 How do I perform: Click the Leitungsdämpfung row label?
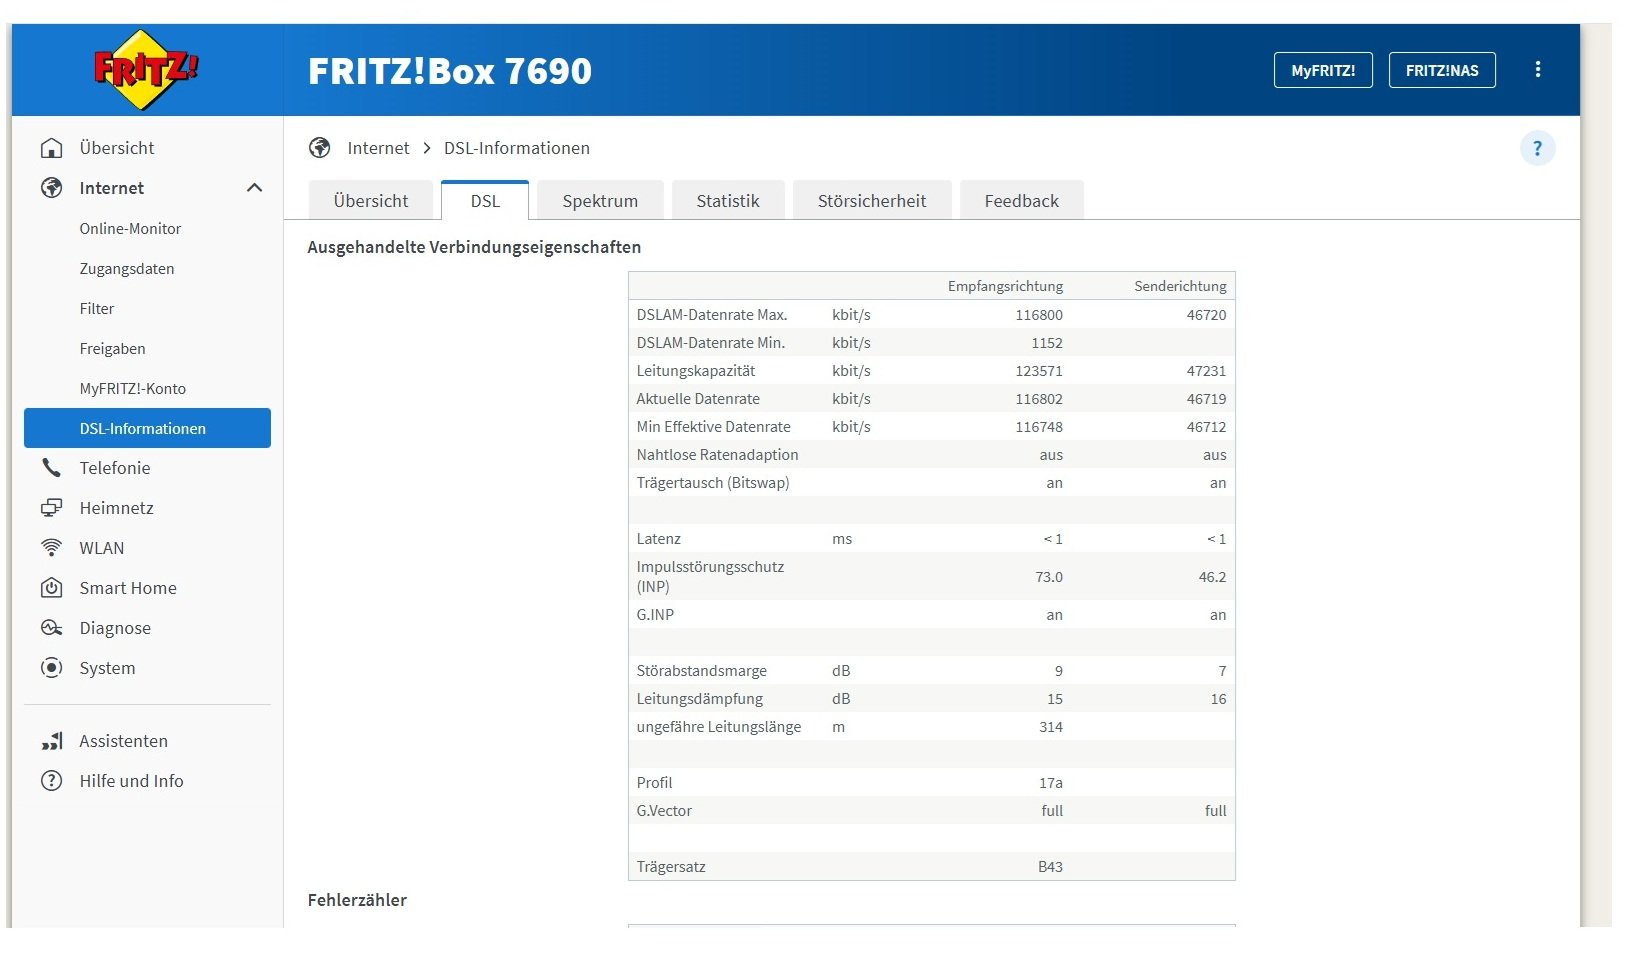click(x=699, y=698)
